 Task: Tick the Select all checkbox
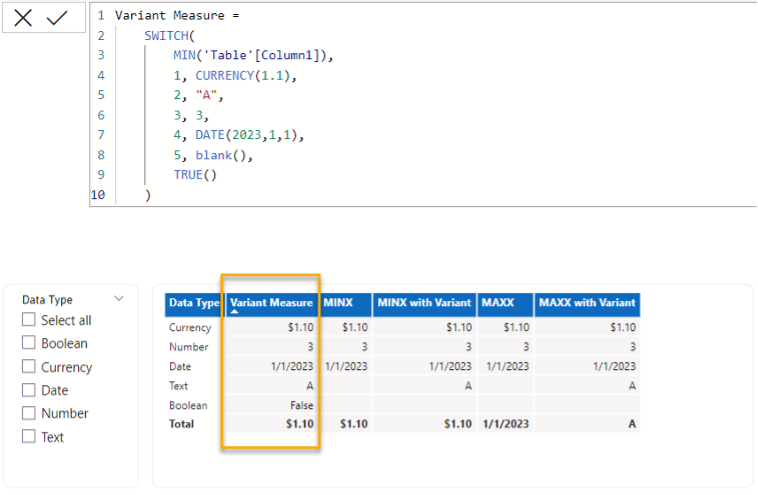[x=29, y=320]
